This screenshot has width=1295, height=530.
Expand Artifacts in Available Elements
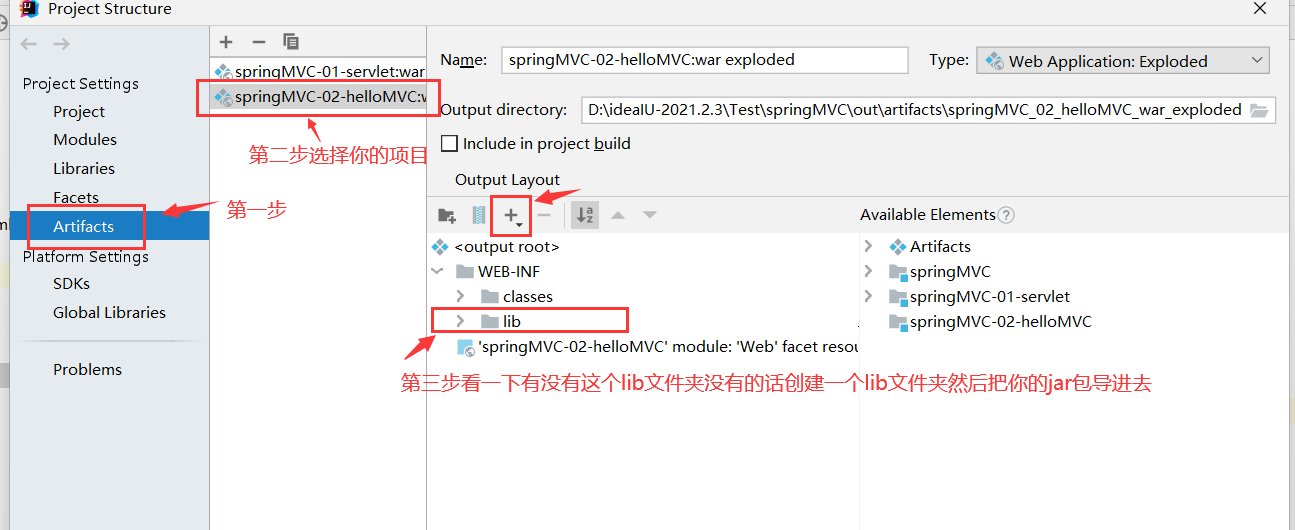pos(868,247)
